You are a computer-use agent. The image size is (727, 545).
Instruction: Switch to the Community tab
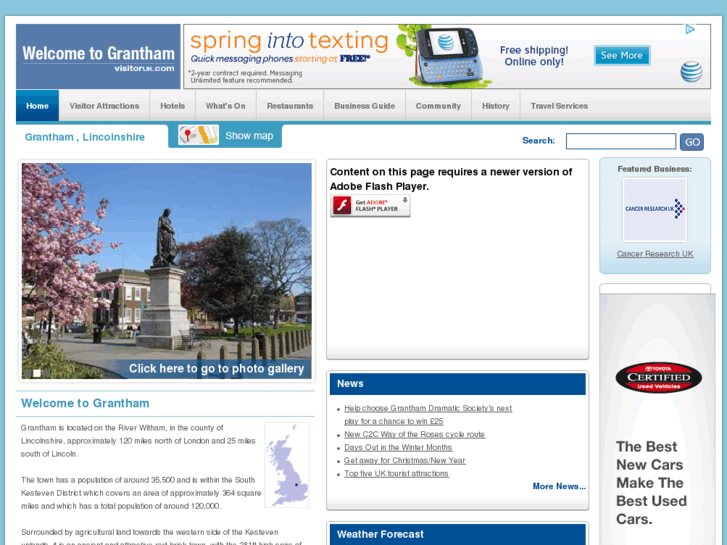[x=438, y=106]
